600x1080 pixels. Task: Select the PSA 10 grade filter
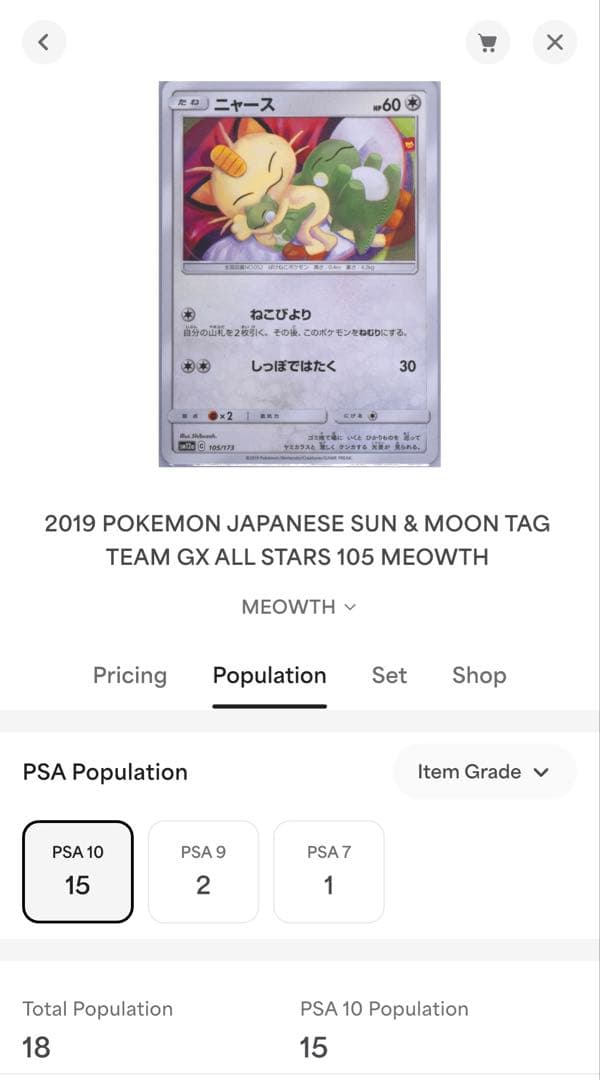(78, 870)
